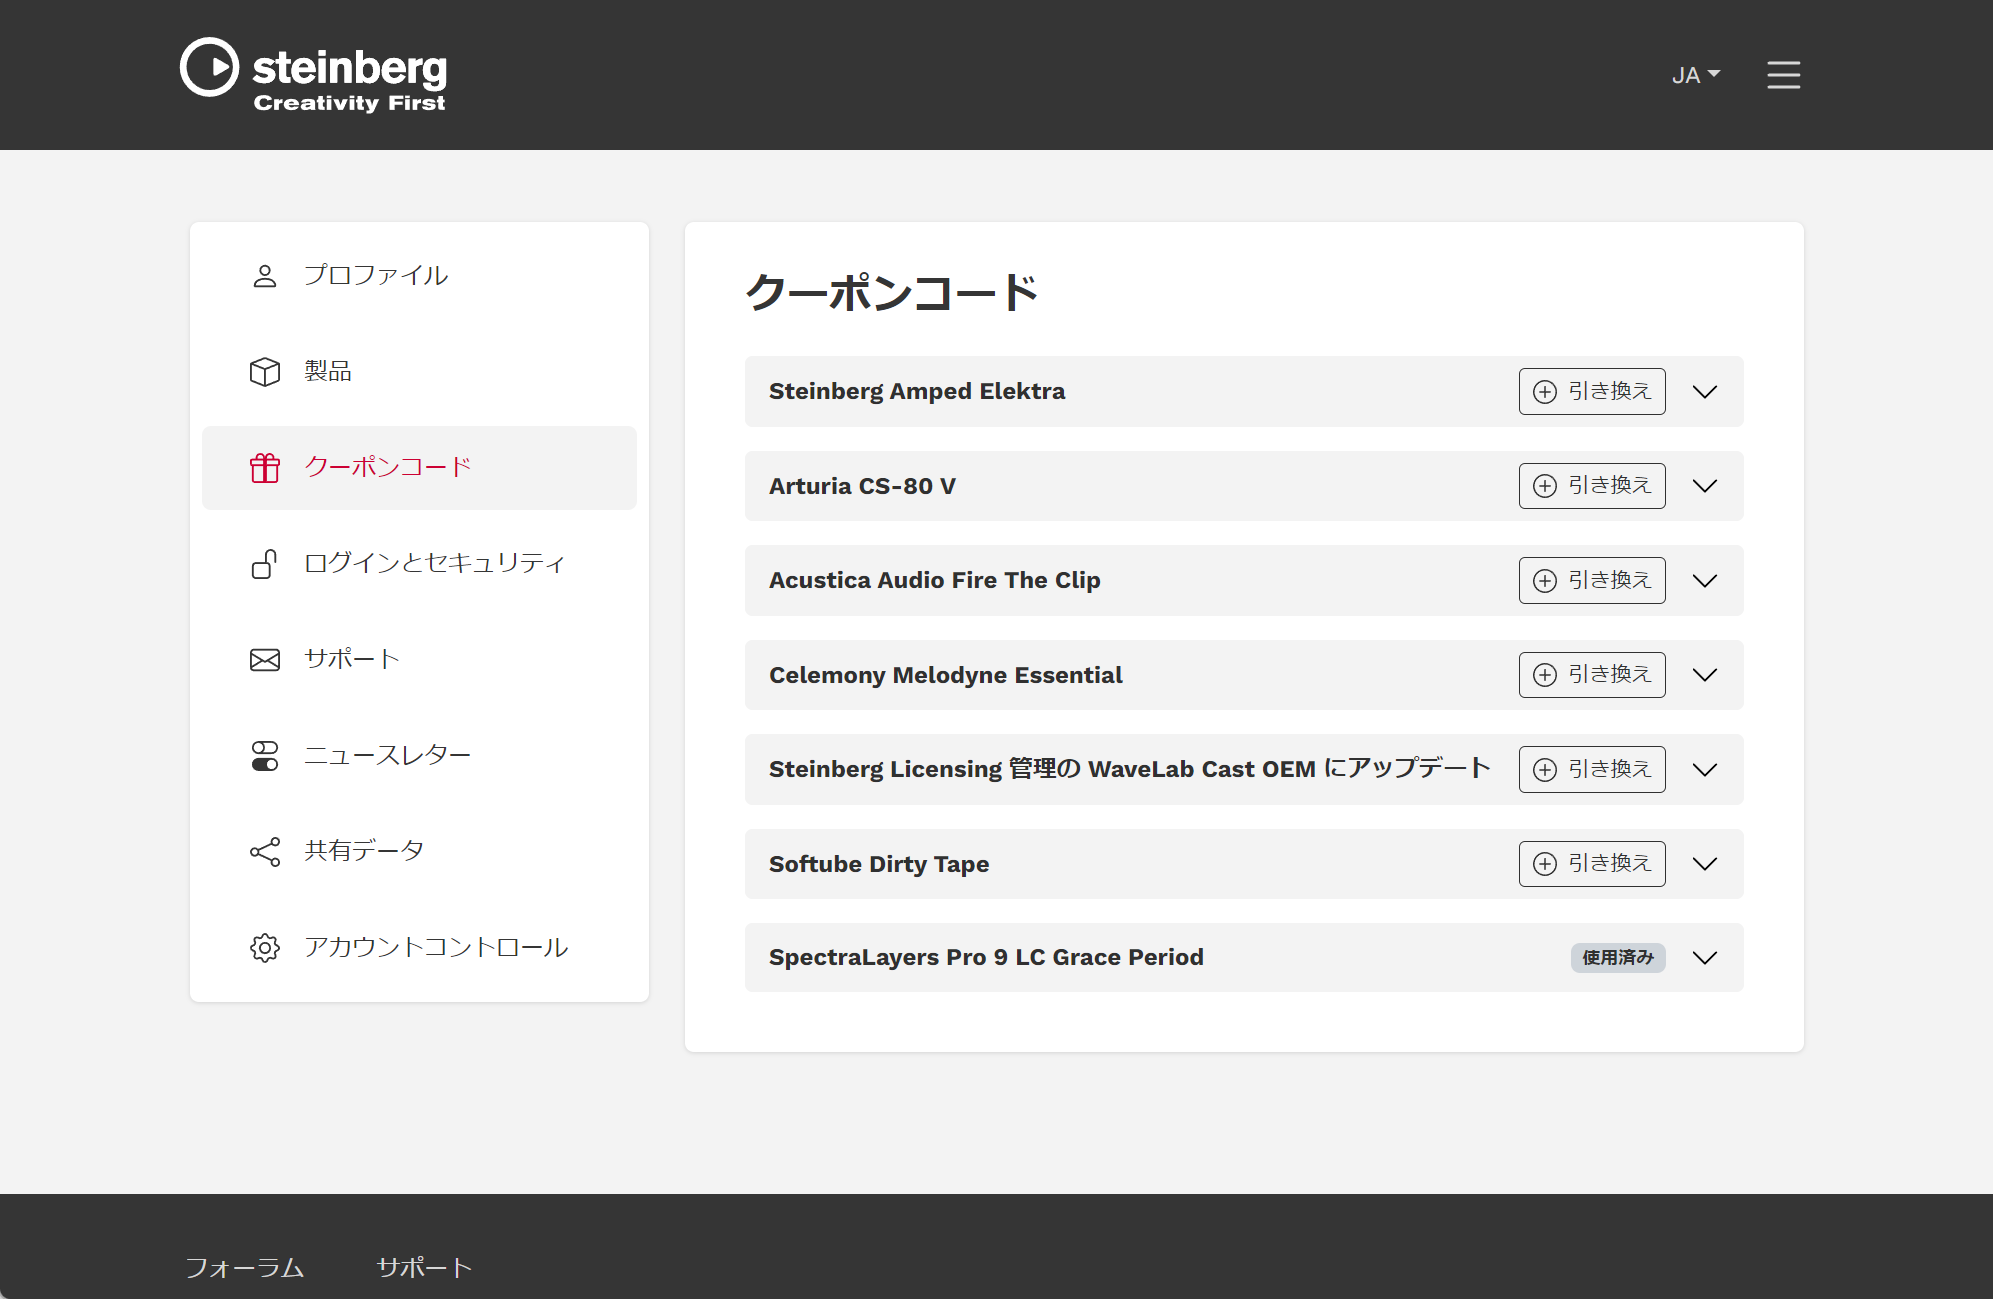Open the フォーラム footer link
This screenshot has width=1993, height=1299.
(x=245, y=1268)
